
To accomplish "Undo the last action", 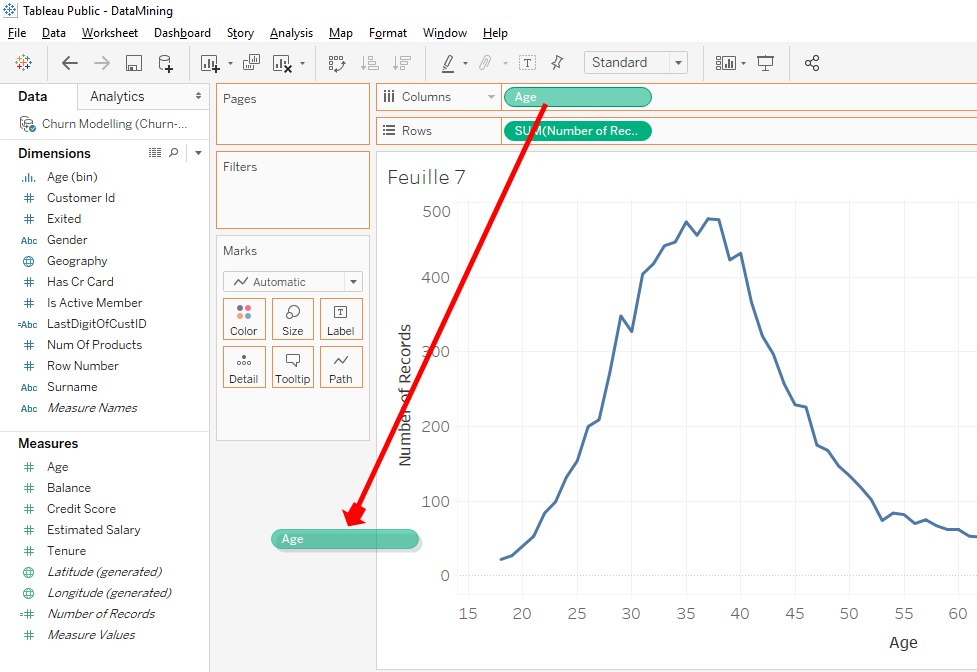I will click(69, 62).
